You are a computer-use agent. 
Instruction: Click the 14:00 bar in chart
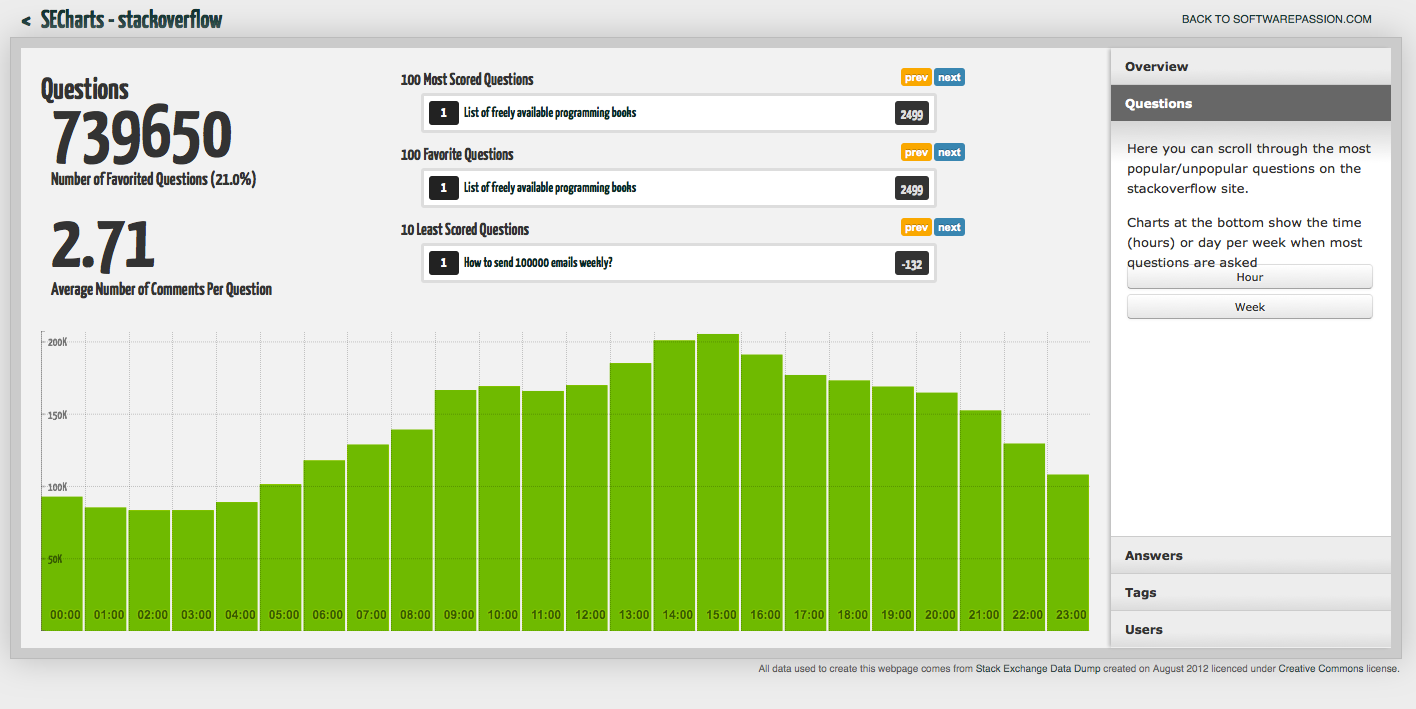point(675,485)
